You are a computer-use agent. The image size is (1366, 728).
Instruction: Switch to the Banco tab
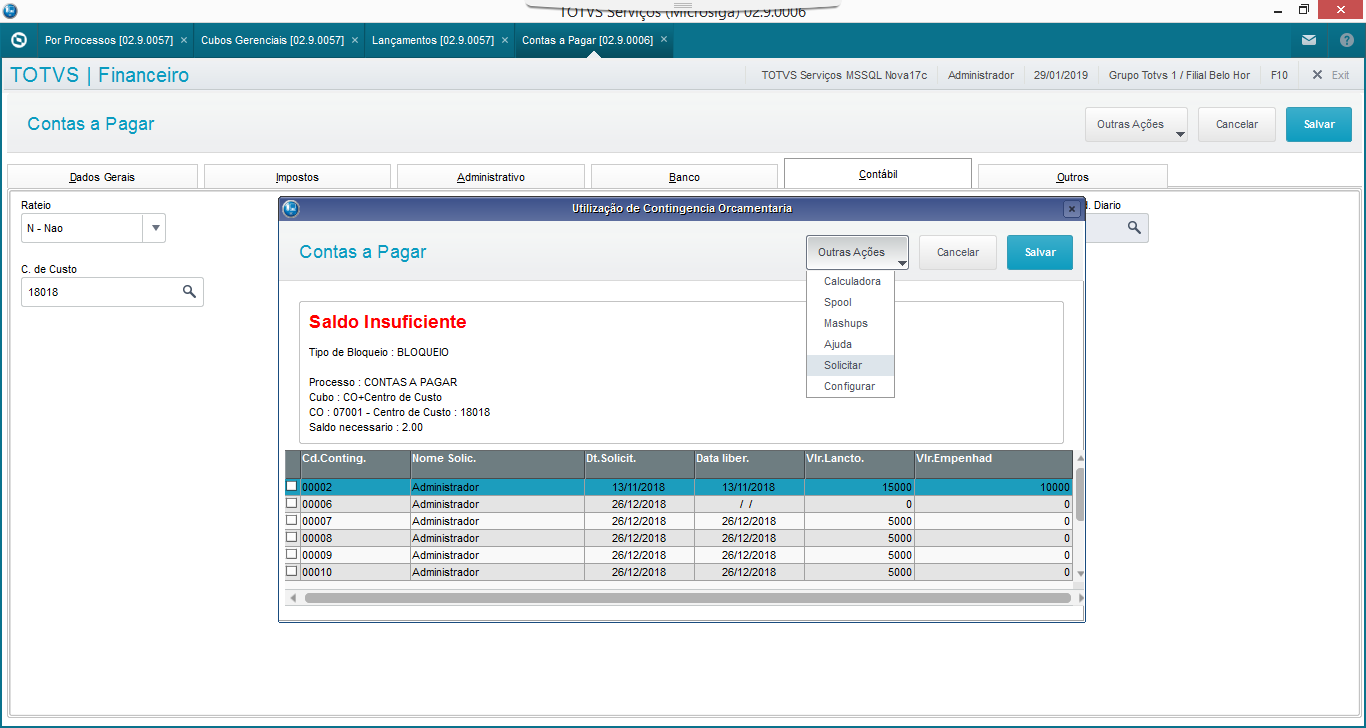coord(684,177)
